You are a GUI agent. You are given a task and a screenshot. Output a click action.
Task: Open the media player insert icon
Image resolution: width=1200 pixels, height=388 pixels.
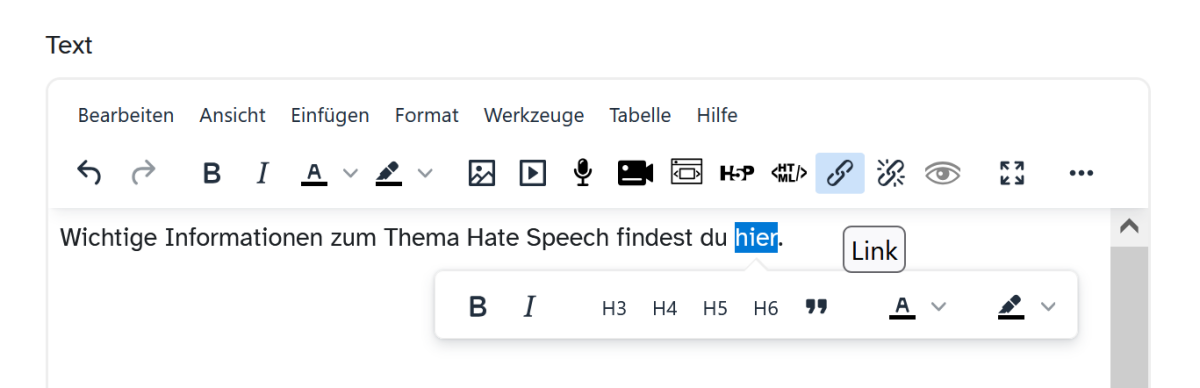(x=532, y=173)
